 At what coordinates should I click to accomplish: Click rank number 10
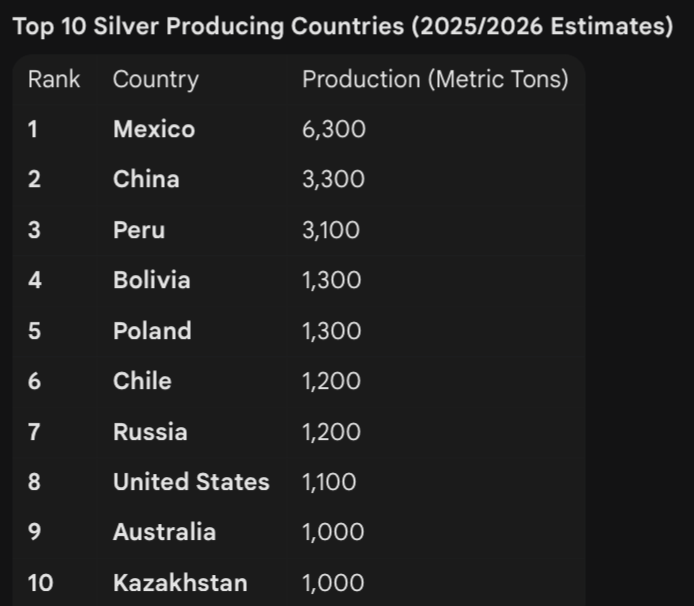click(40, 583)
